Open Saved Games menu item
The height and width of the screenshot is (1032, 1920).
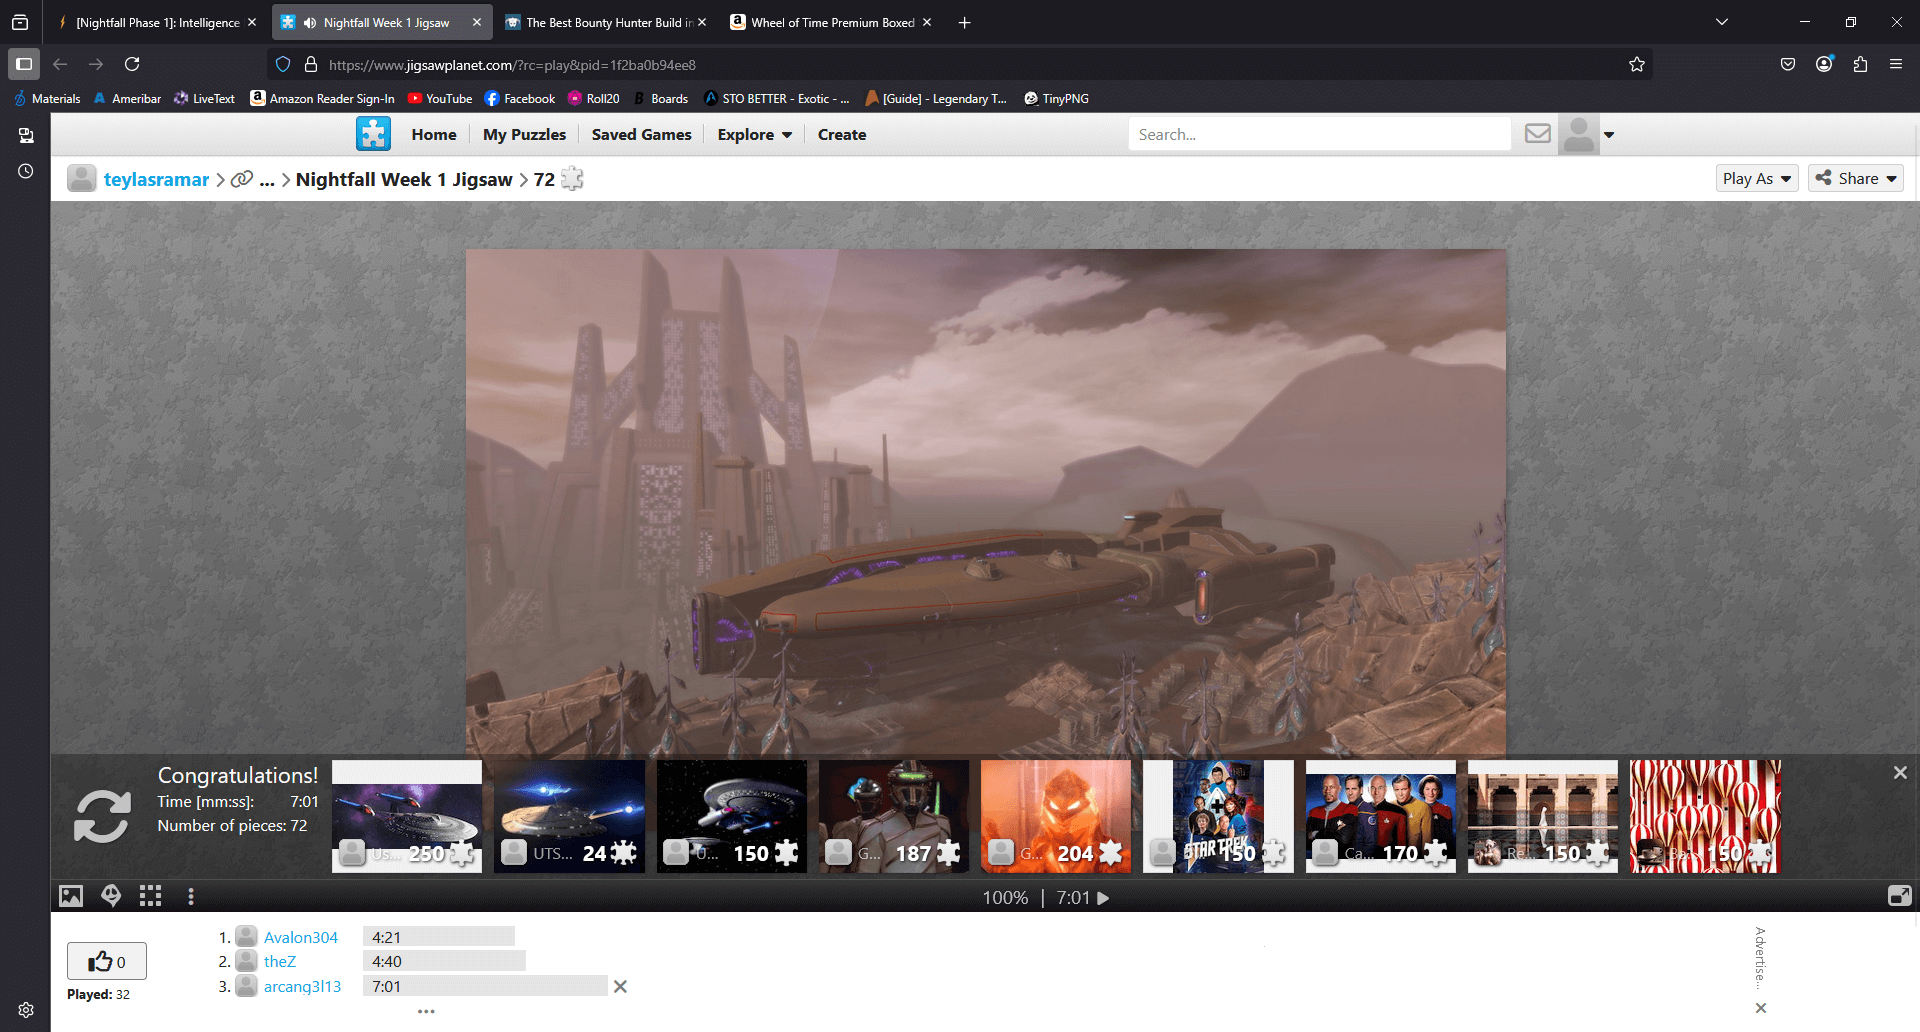(641, 135)
